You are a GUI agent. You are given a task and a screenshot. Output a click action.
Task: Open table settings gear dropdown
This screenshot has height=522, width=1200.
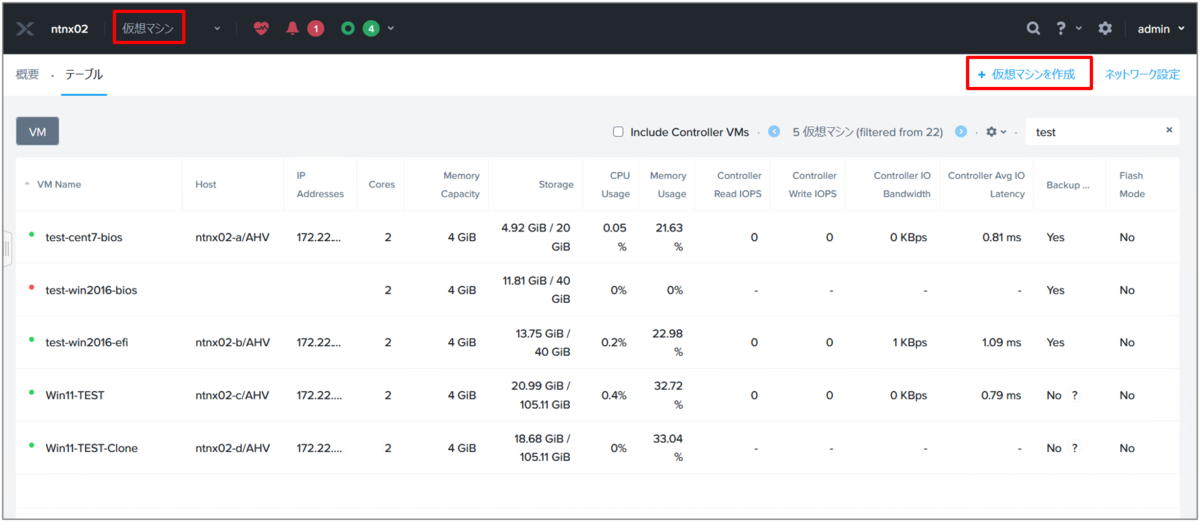pyautogui.click(x=996, y=132)
